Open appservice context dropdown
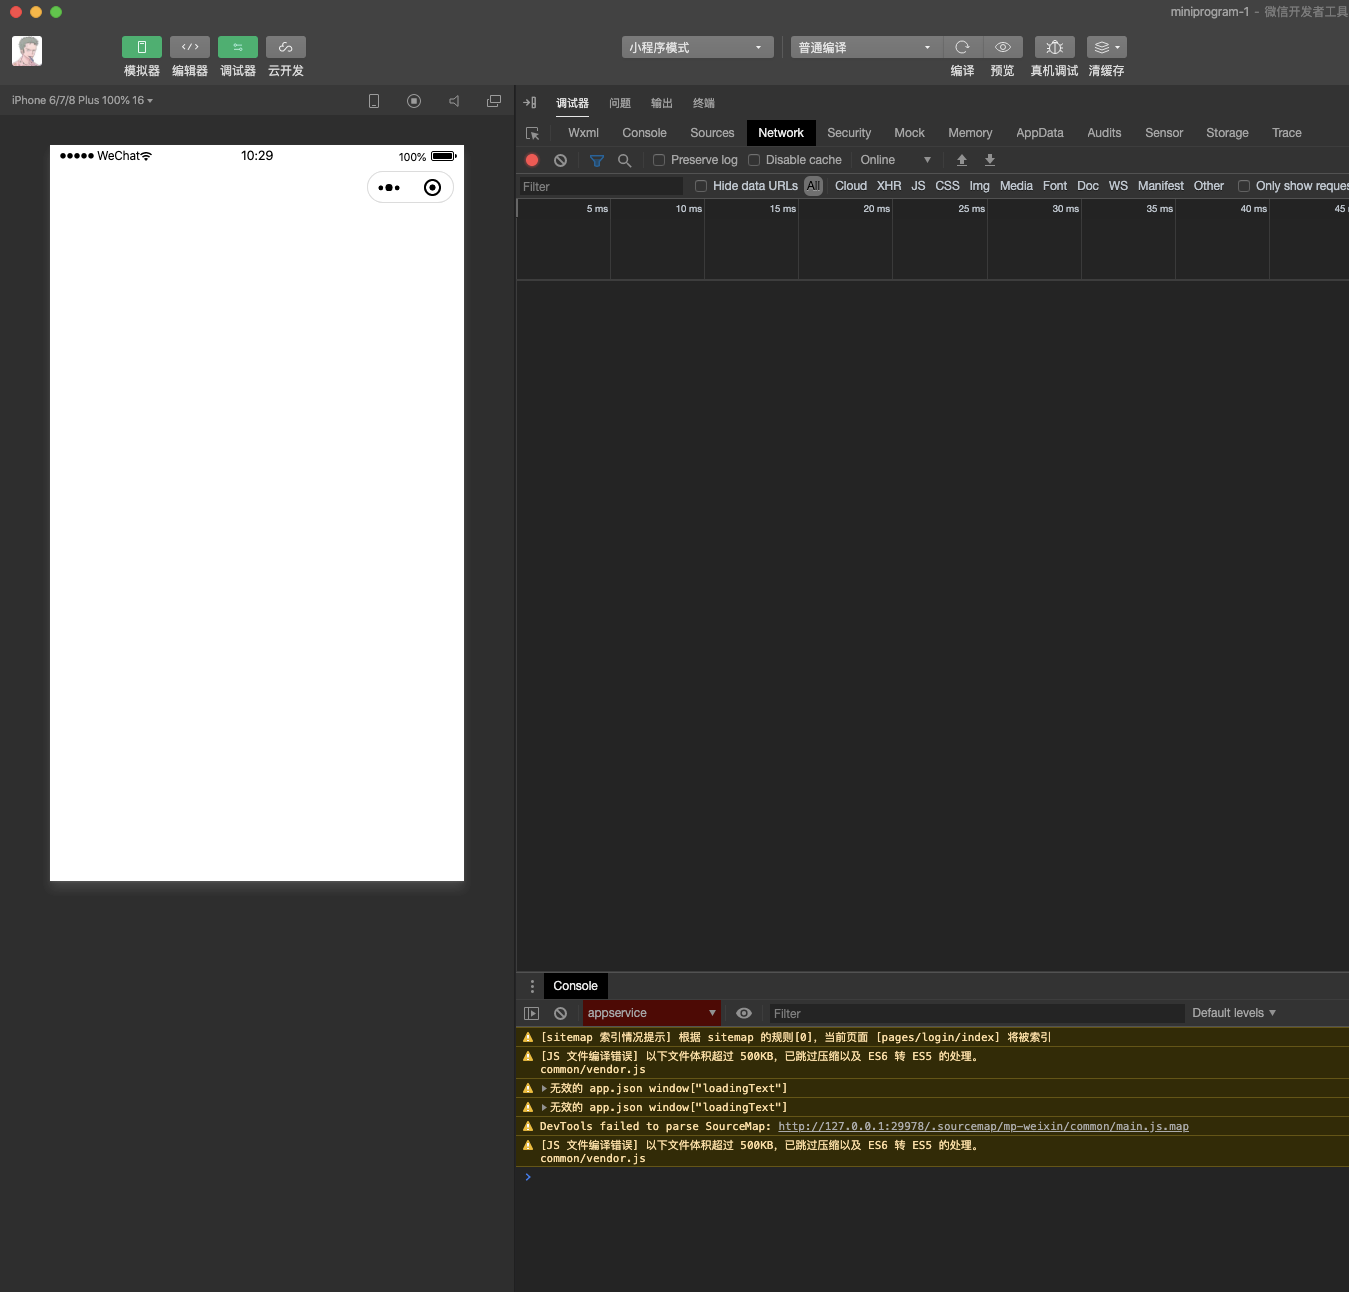 pos(652,1013)
